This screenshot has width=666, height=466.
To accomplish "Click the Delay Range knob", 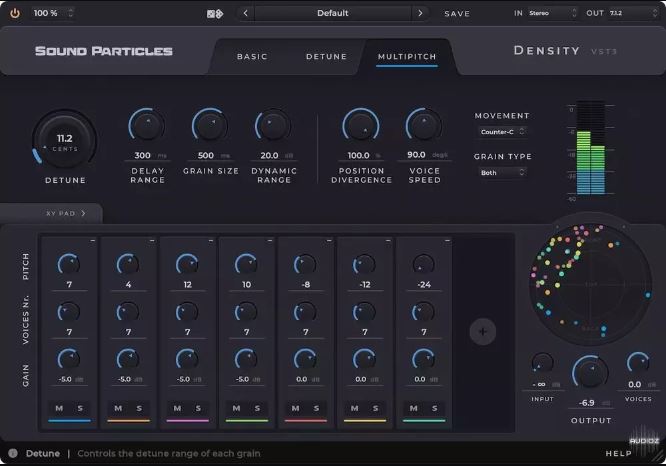I will (x=146, y=125).
